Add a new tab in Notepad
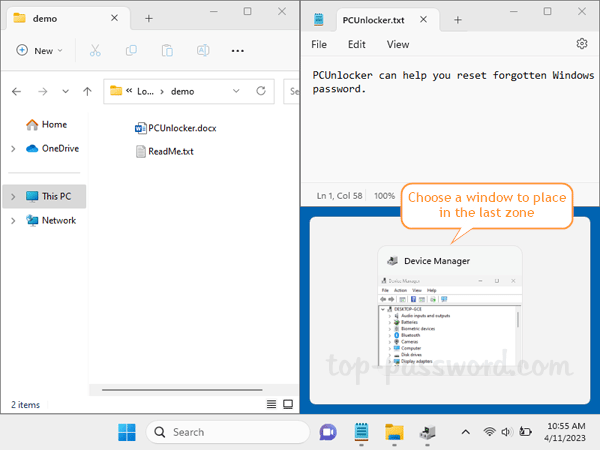The image size is (600, 450). coord(458,19)
